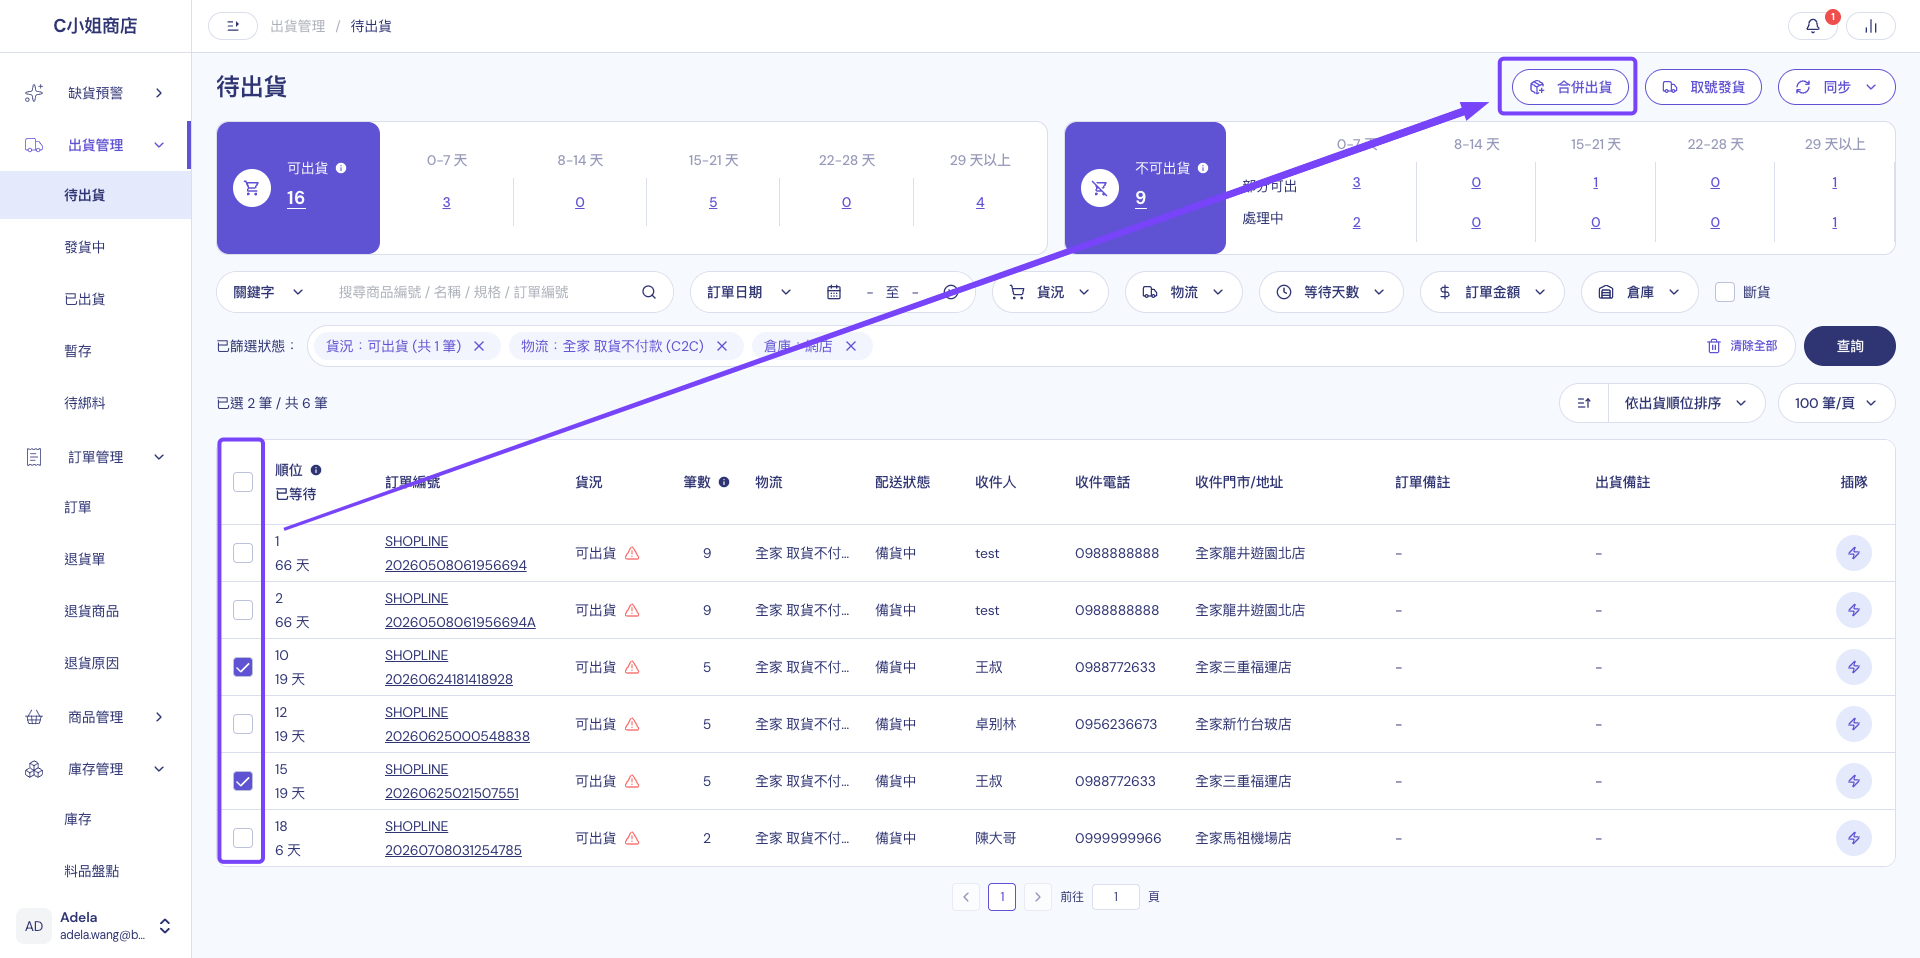This screenshot has width=1920, height=958.
Task: Toggle sort direction icon
Action: coord(1584,403)
